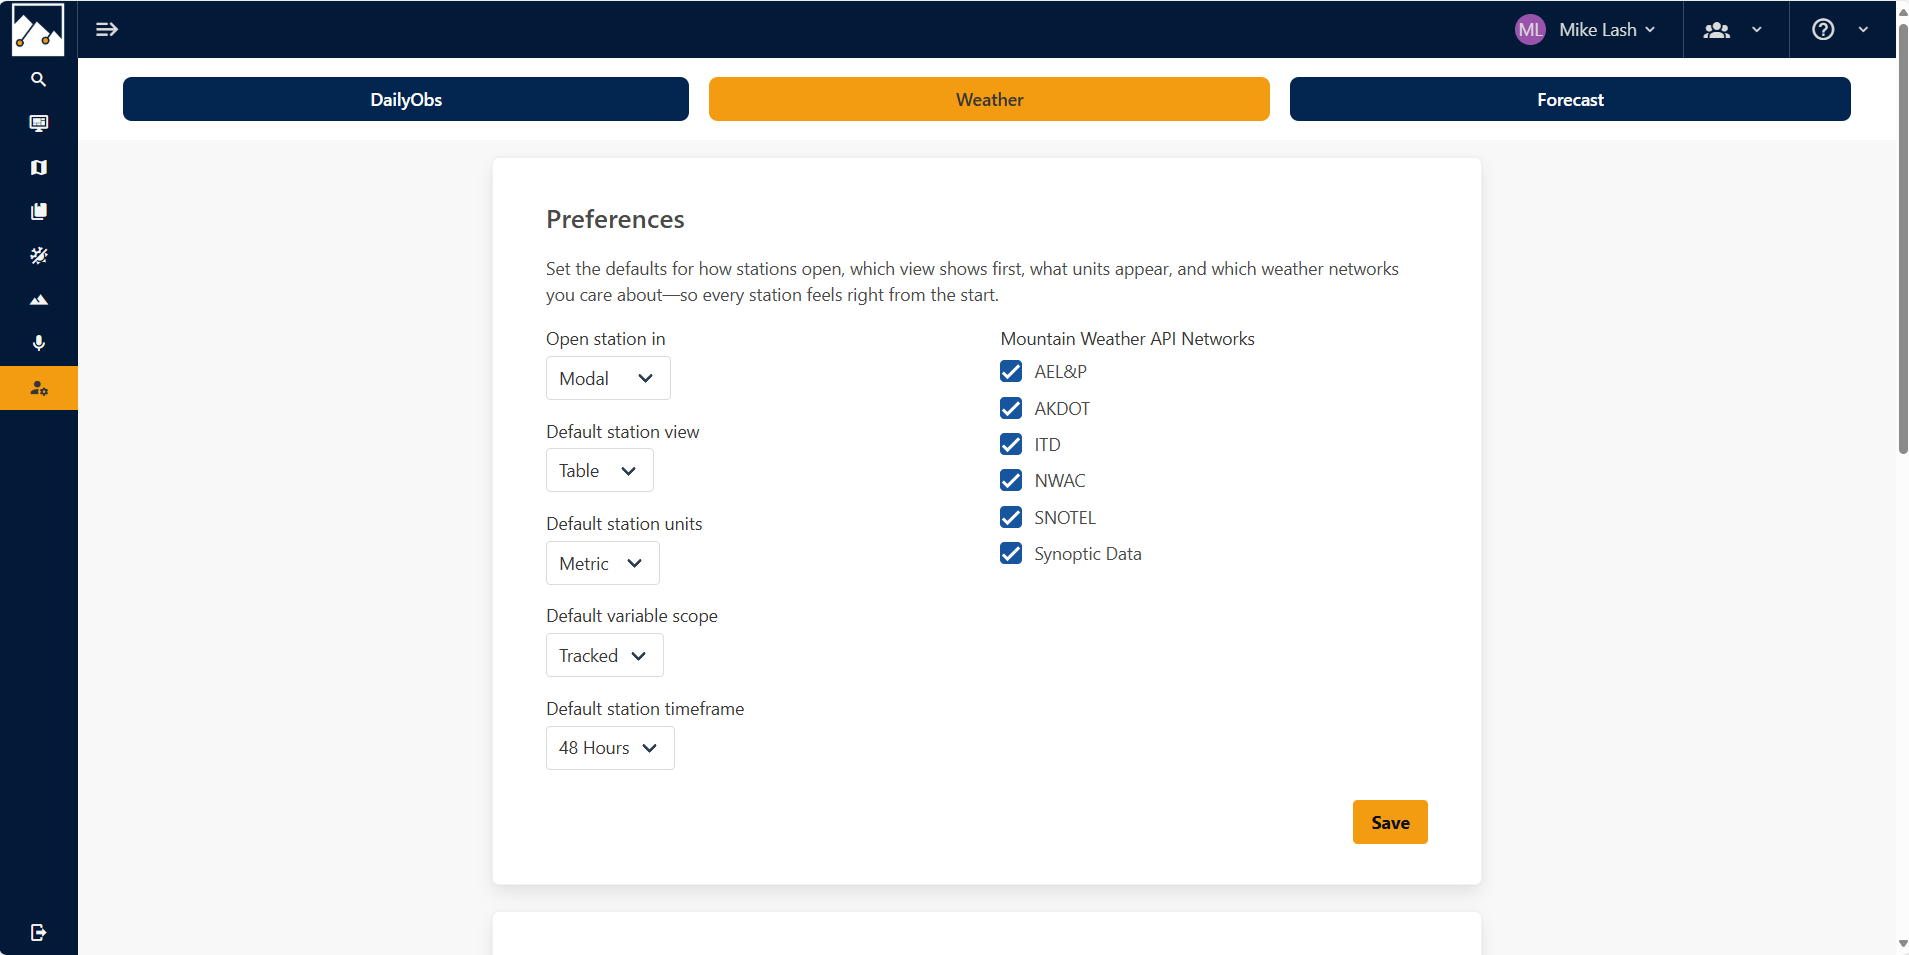This screenshot has height=955, width=1909.
Task: Click the Preferences heading
Action: pos(615,219)
